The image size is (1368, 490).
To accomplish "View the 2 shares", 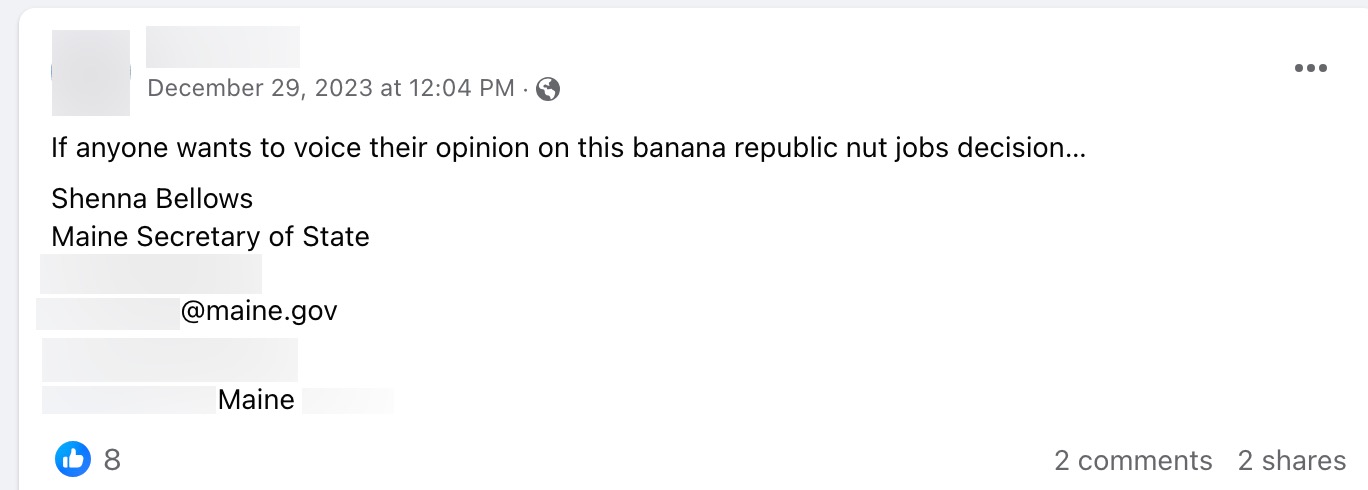I will 1292,460.
